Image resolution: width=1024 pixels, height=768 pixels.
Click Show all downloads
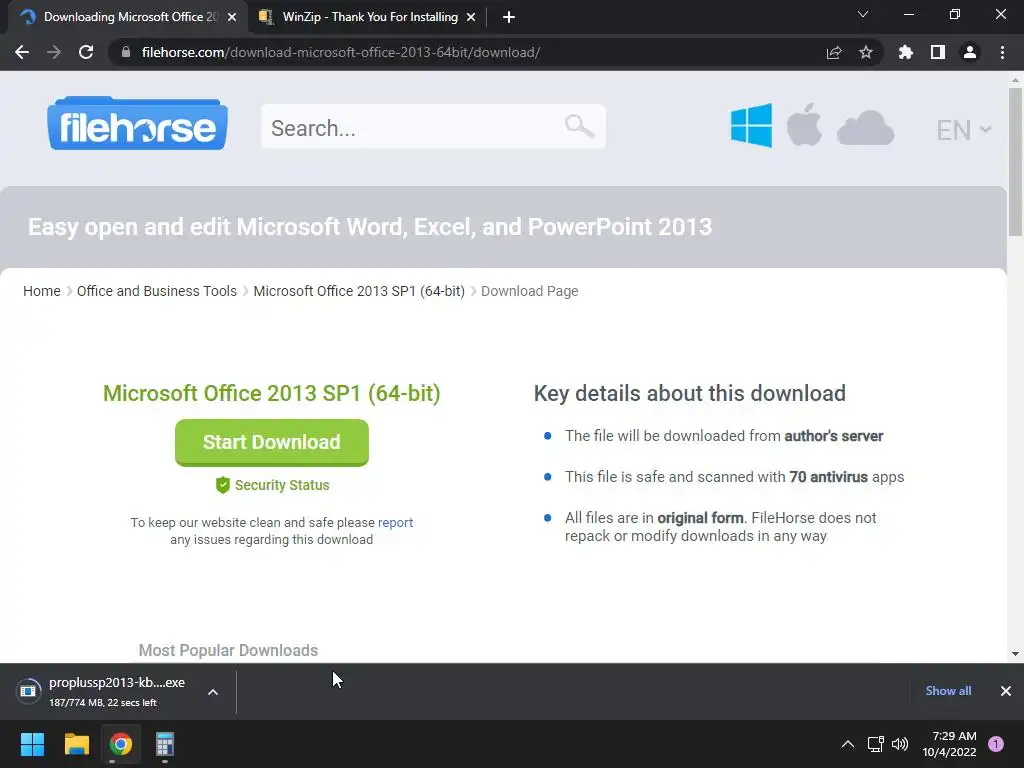tap(948, 691)
